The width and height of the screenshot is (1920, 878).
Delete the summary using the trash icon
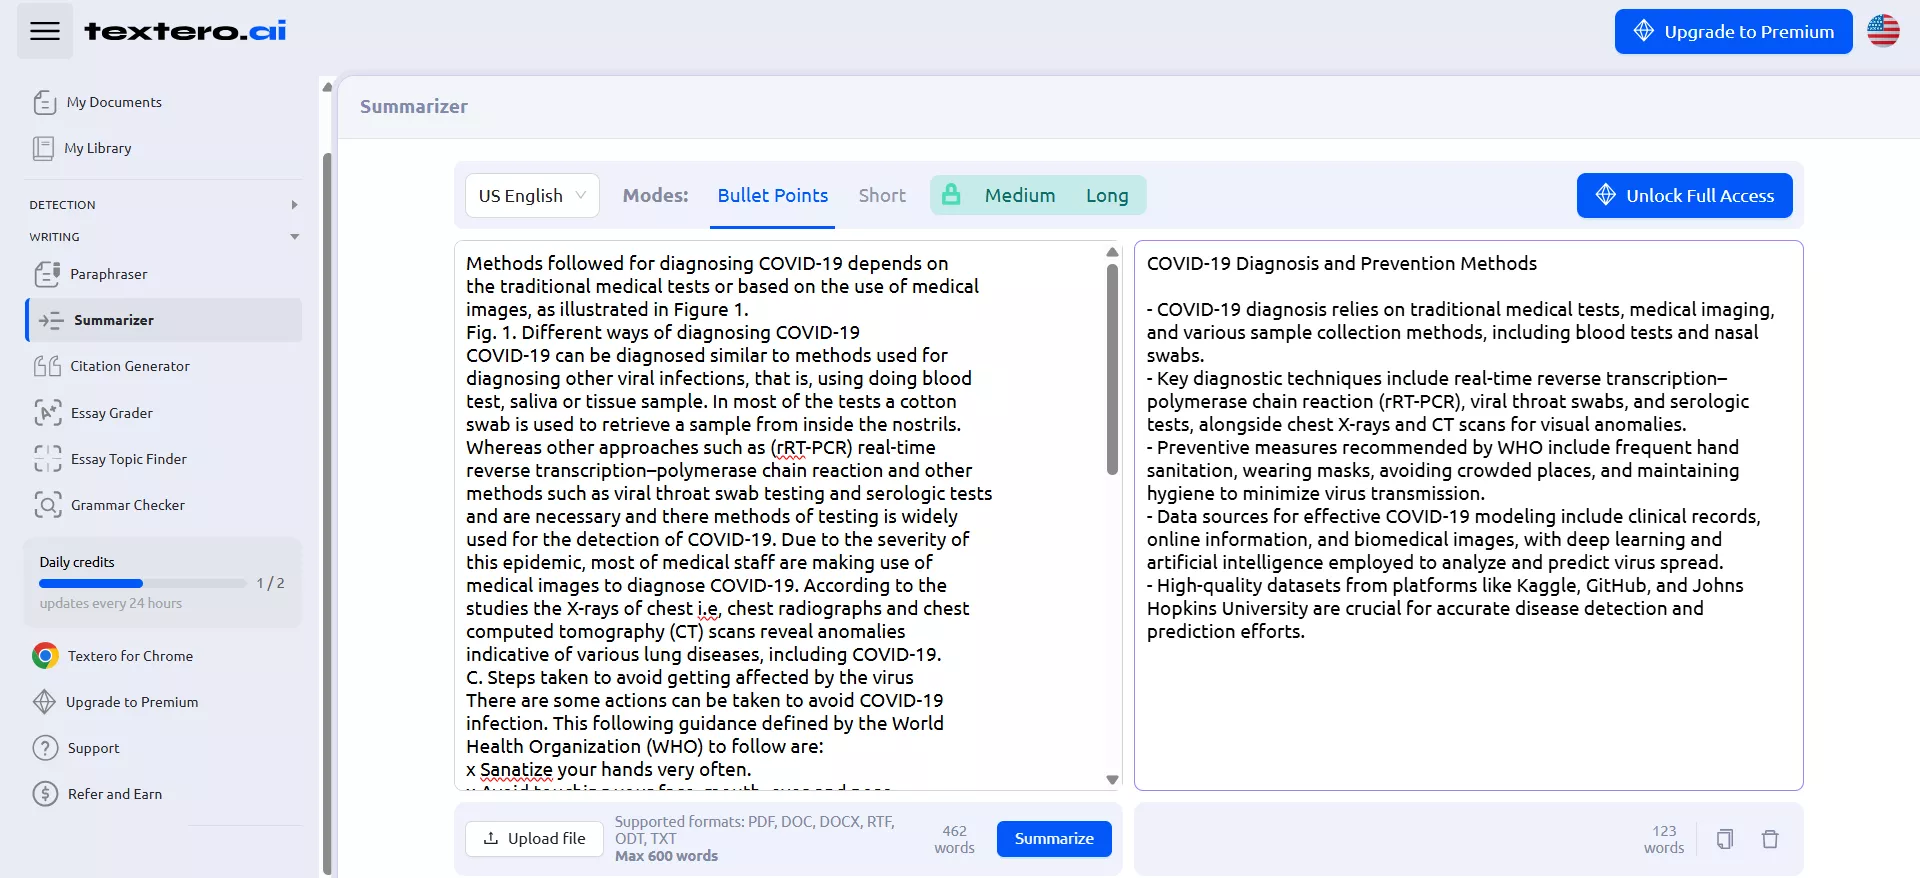(1770, 839)
